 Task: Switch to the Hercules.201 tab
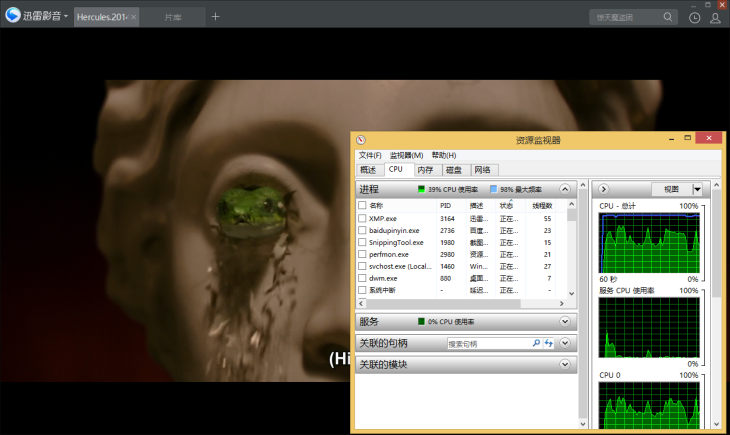(106, 17)
